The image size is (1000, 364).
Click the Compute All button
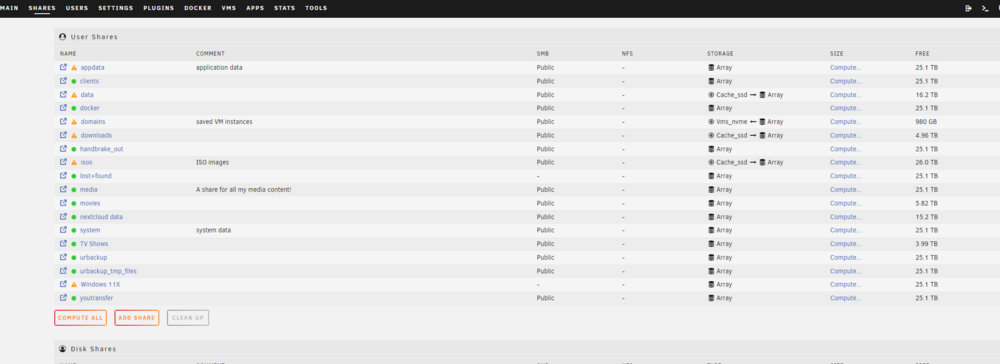pos(80,317)
